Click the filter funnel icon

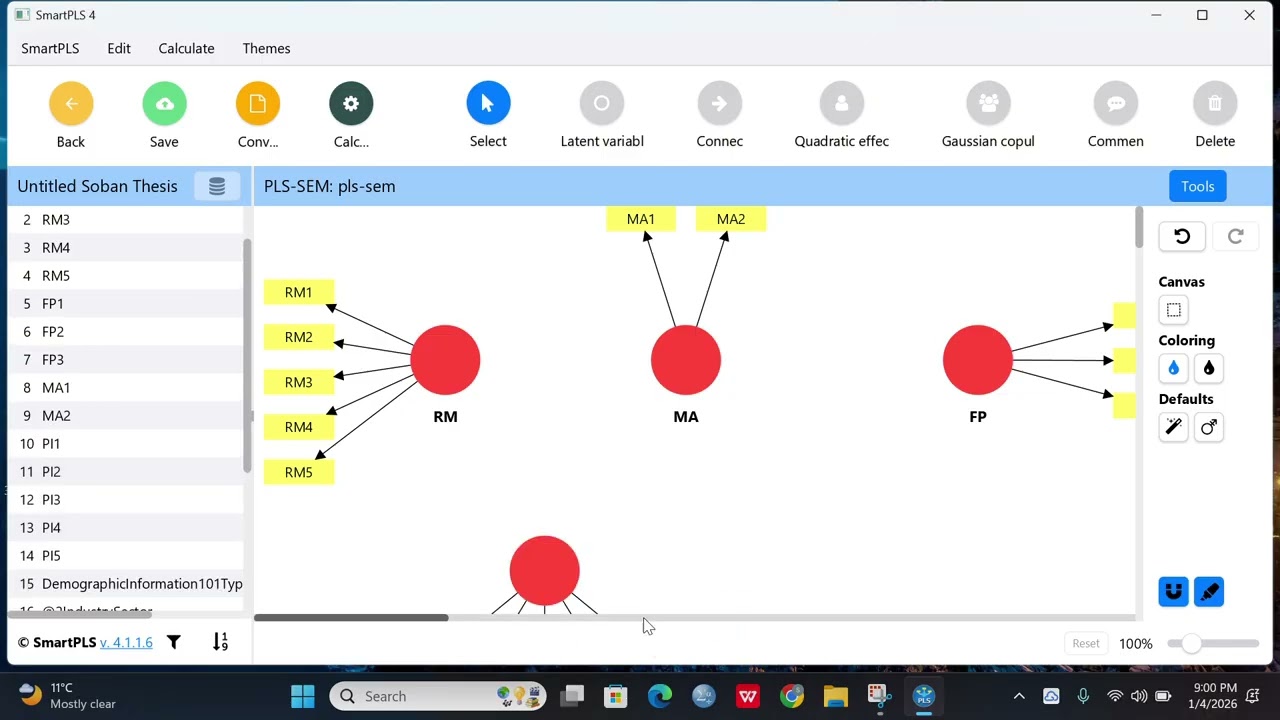174,642
